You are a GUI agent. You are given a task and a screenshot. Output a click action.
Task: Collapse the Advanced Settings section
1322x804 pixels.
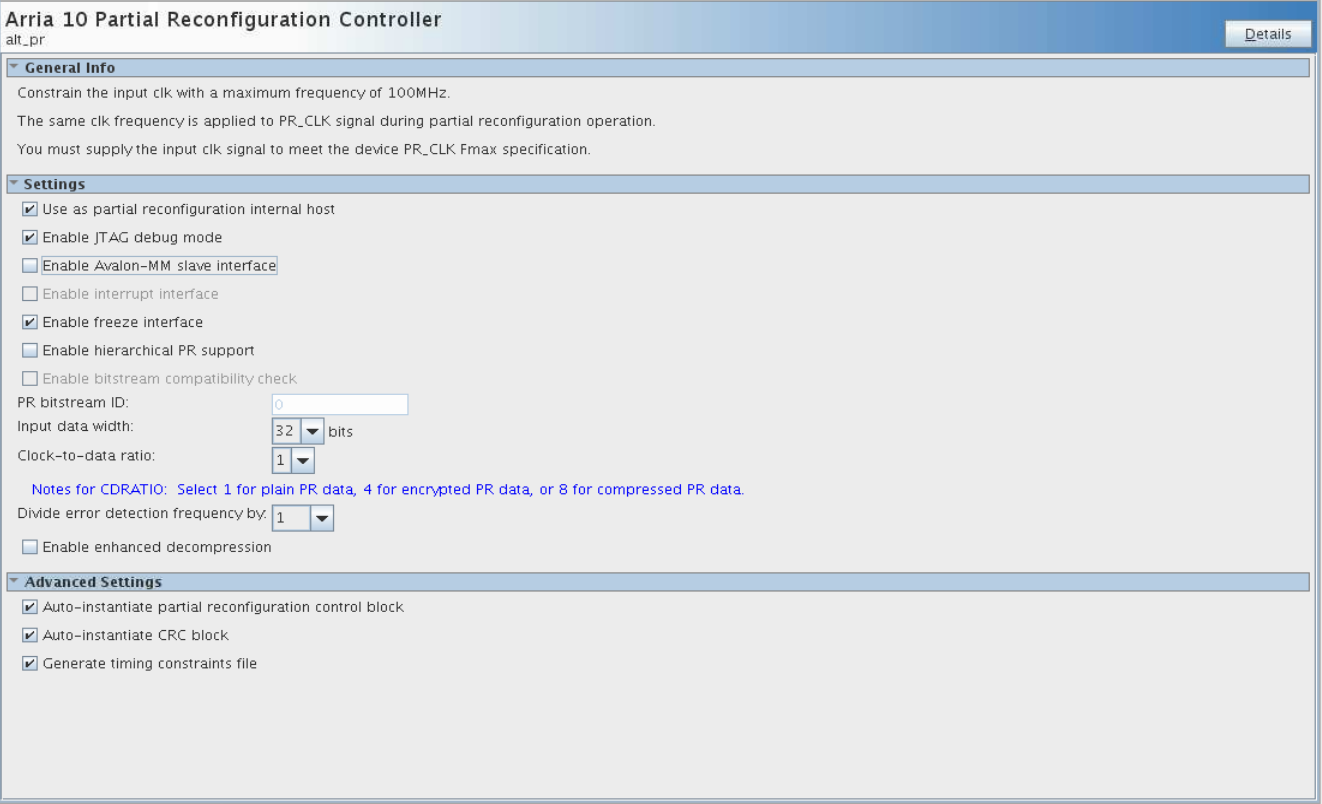click(x=14, y=582)
